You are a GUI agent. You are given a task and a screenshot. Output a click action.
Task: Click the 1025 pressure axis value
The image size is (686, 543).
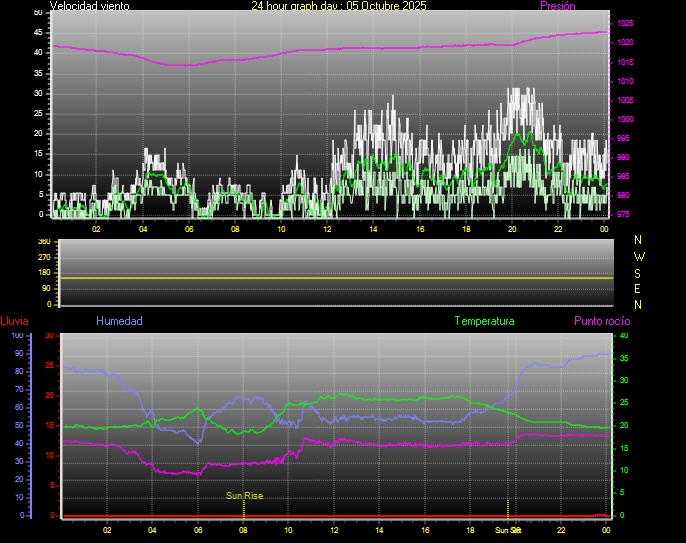625,23
